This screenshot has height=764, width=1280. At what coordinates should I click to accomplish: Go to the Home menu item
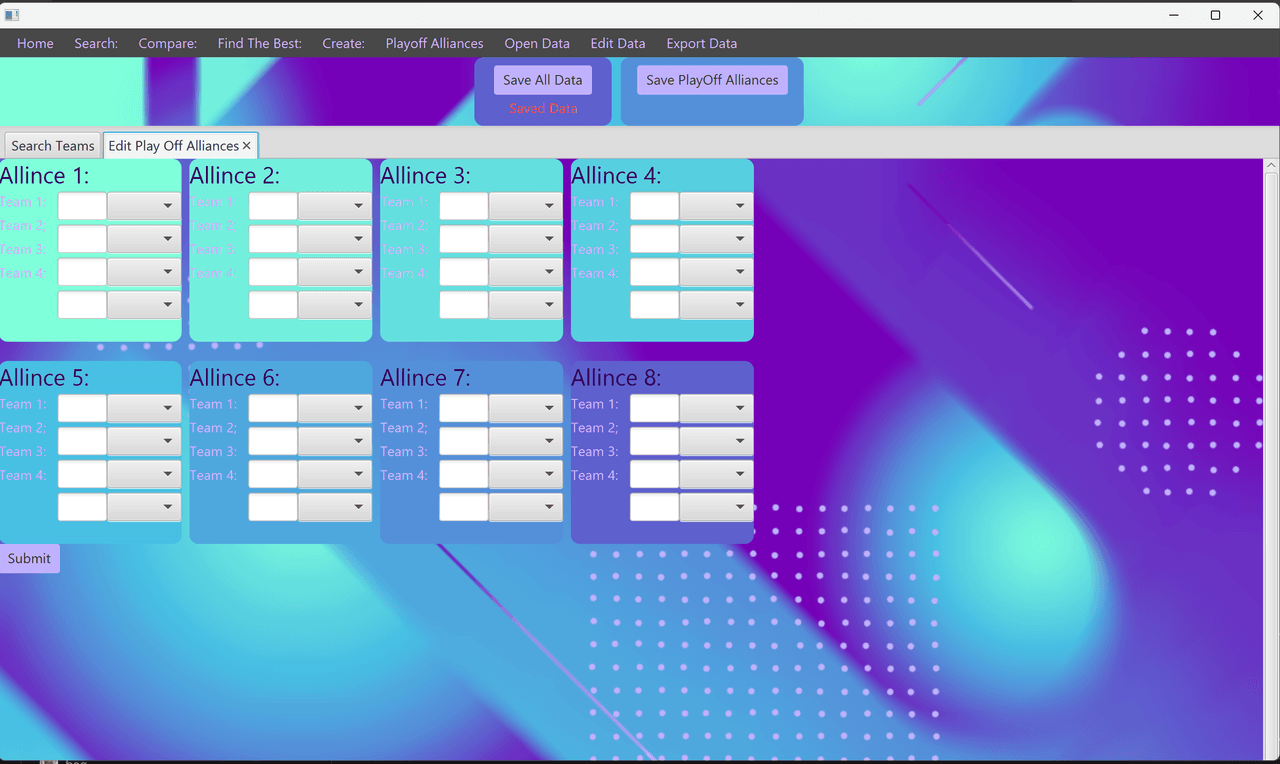click(x=35, y=44)
